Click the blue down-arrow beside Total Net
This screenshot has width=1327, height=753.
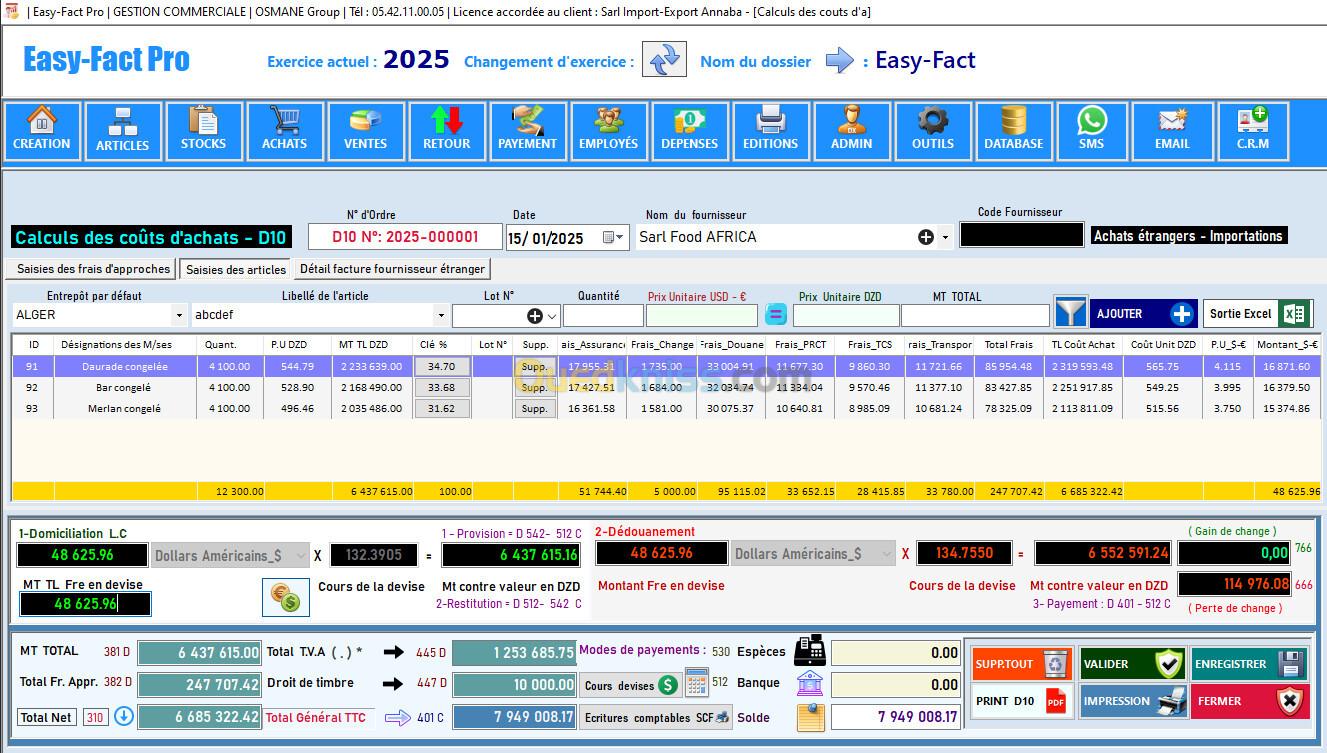coord(123,716)
